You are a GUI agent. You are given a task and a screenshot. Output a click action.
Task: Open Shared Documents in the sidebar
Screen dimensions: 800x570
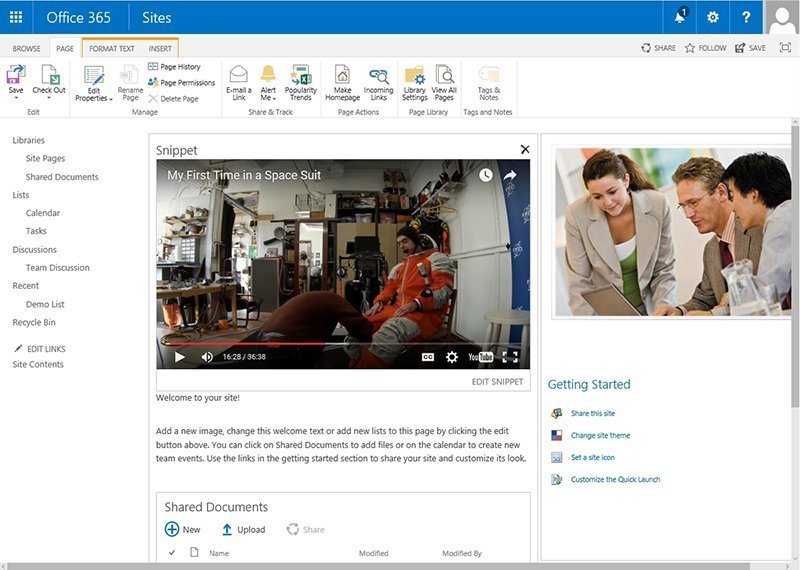pos(62,177)
